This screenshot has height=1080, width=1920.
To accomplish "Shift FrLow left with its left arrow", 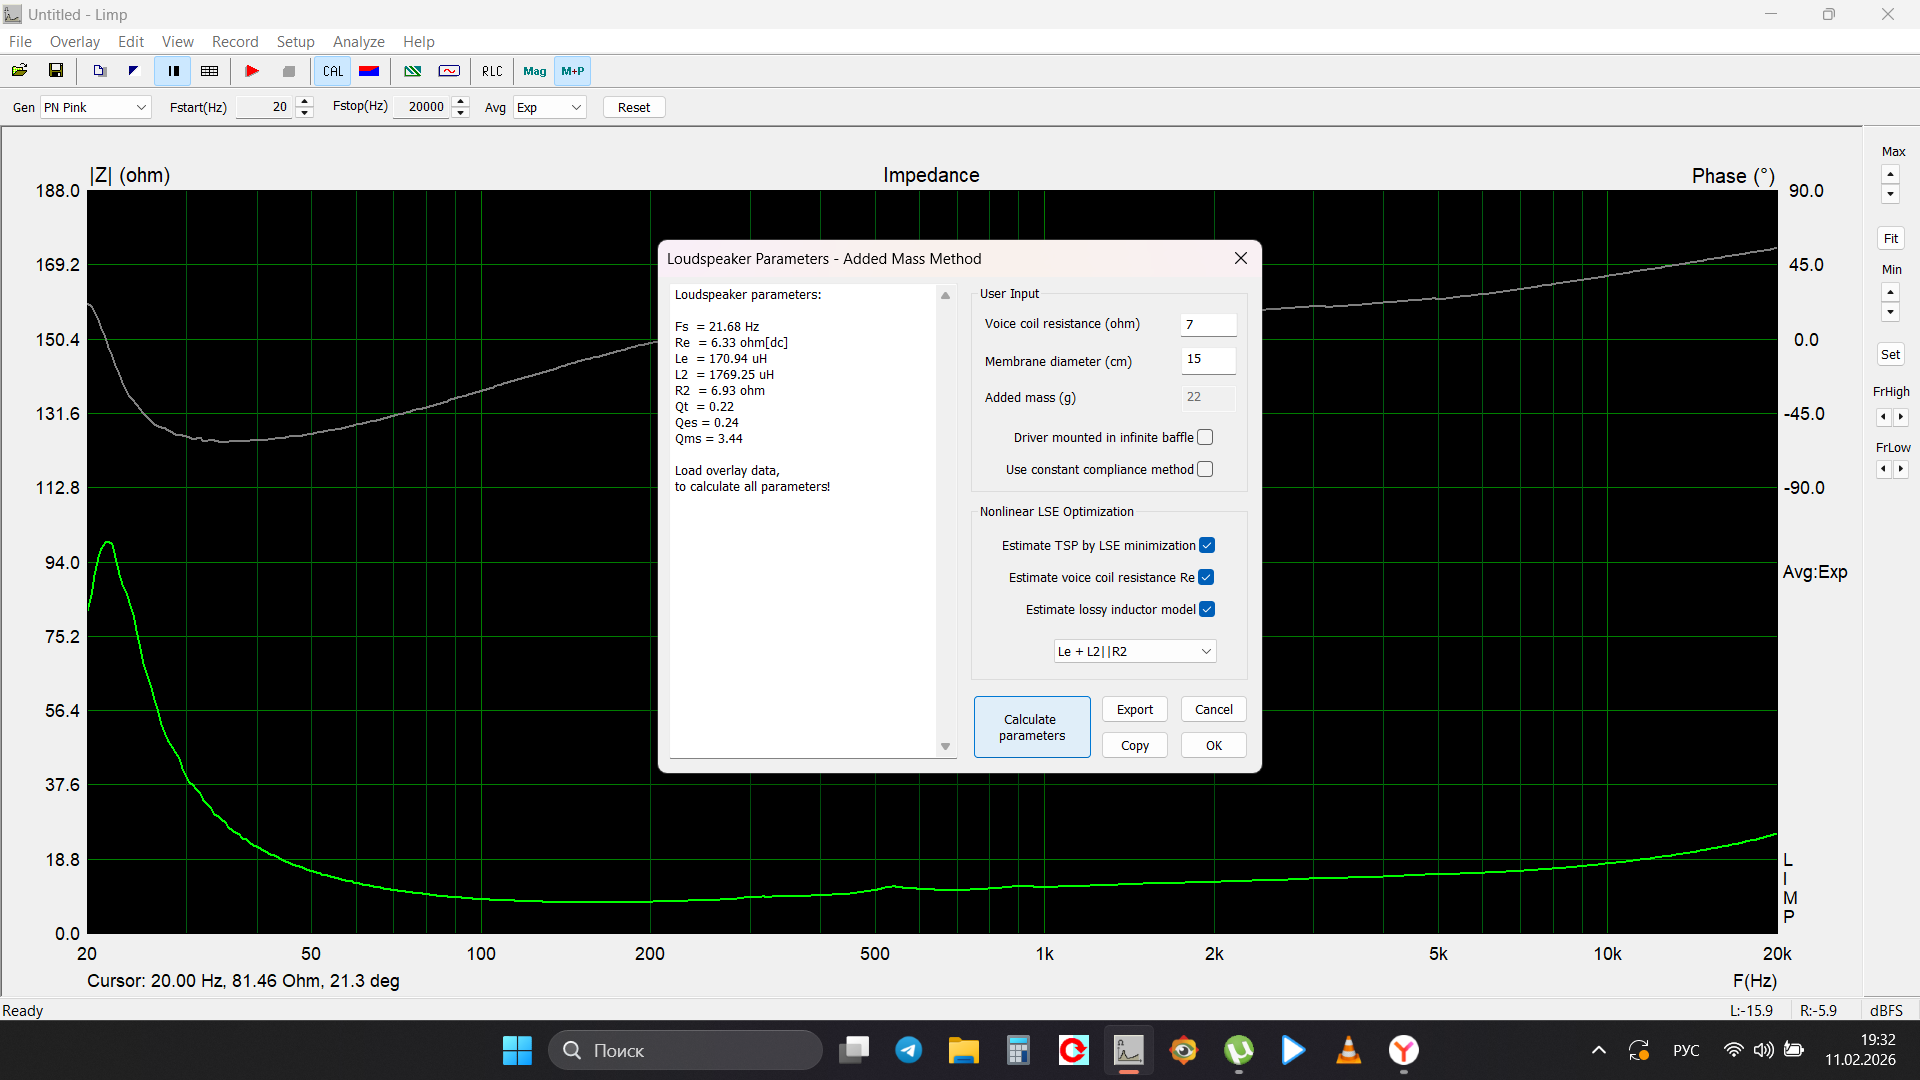I will [x=1883, y=469].
